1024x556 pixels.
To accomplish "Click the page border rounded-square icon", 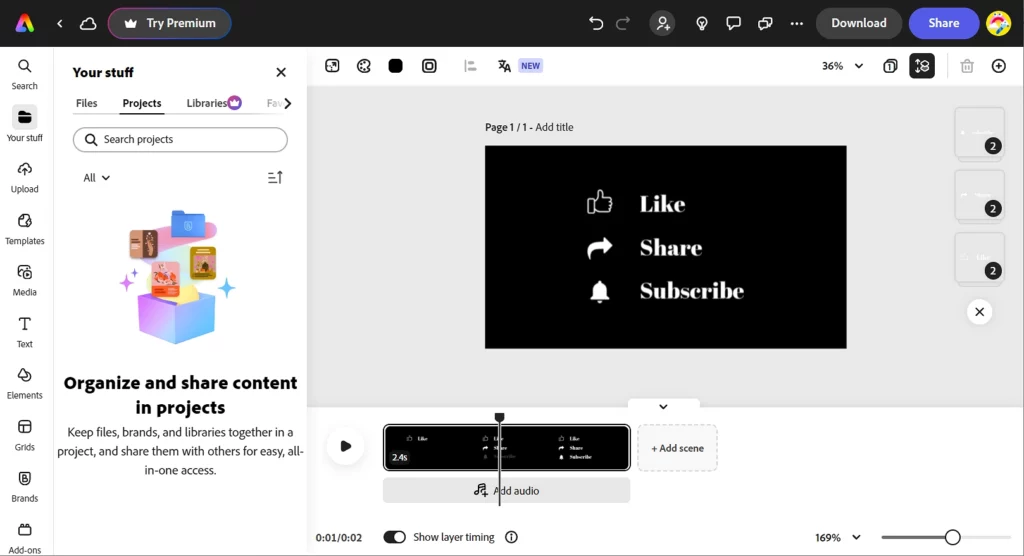I will click(429, 66).
